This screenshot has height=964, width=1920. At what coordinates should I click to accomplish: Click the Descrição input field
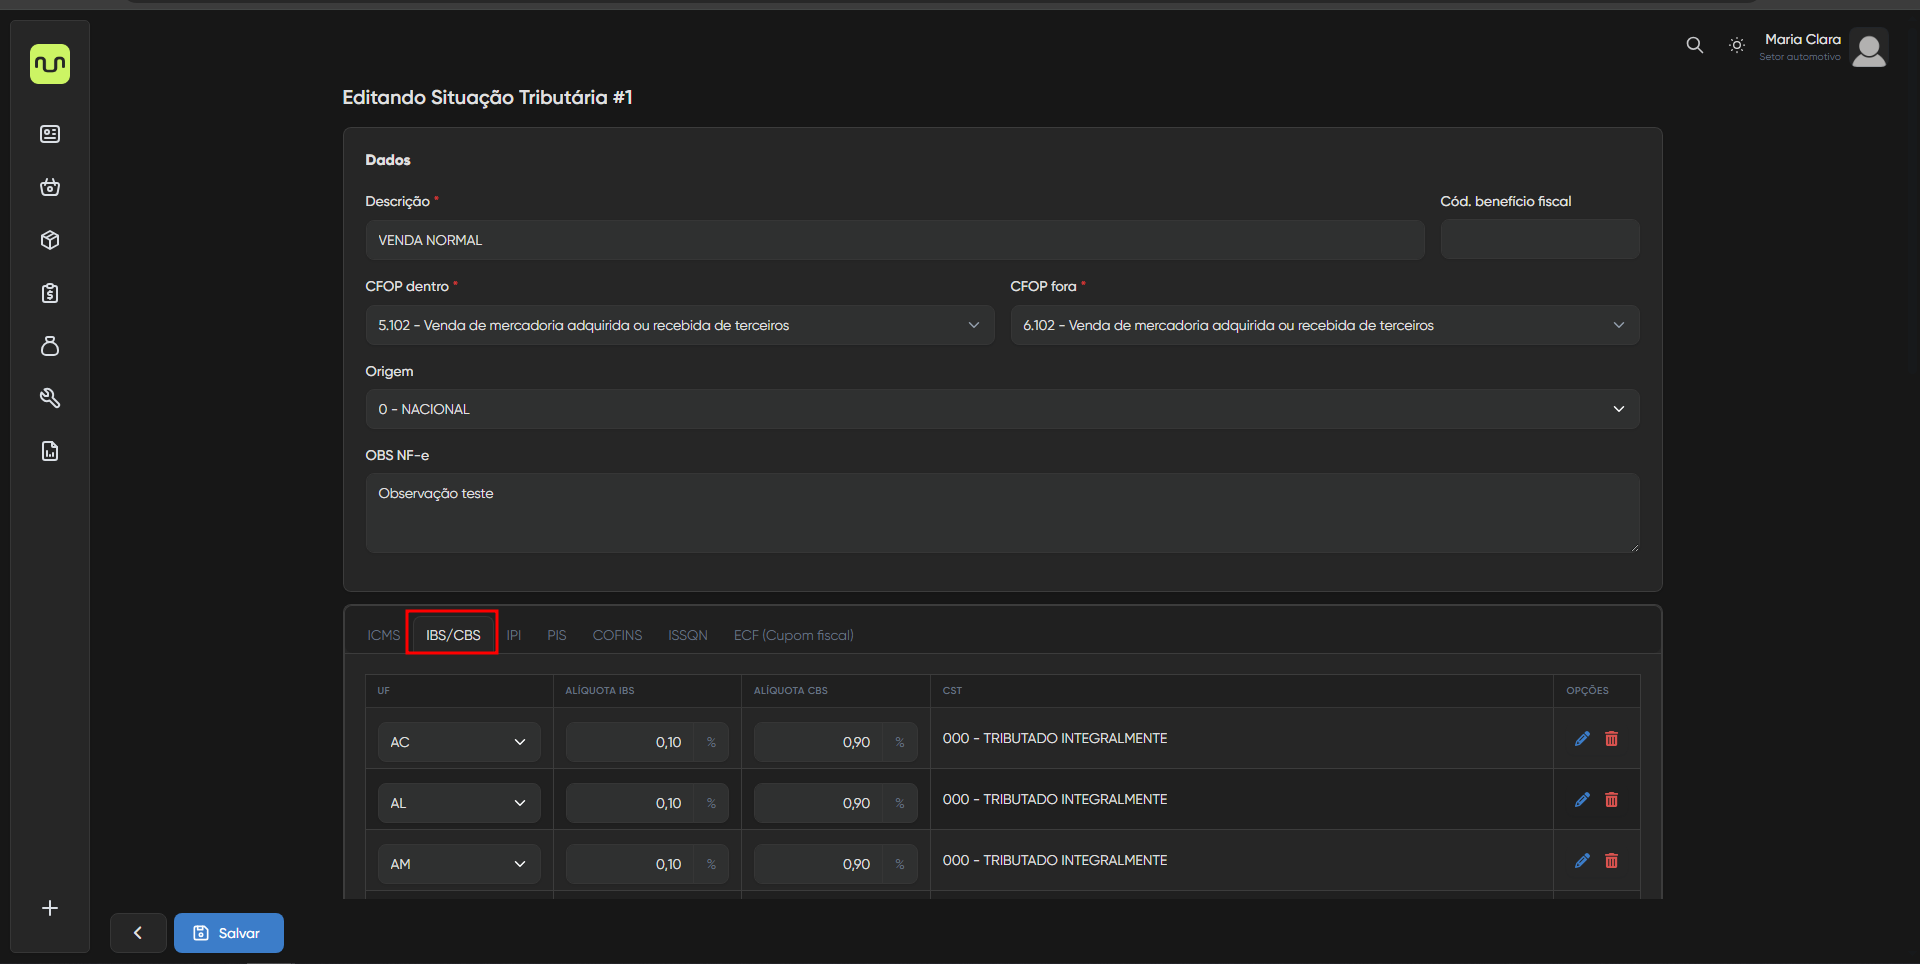pos(894,240)
